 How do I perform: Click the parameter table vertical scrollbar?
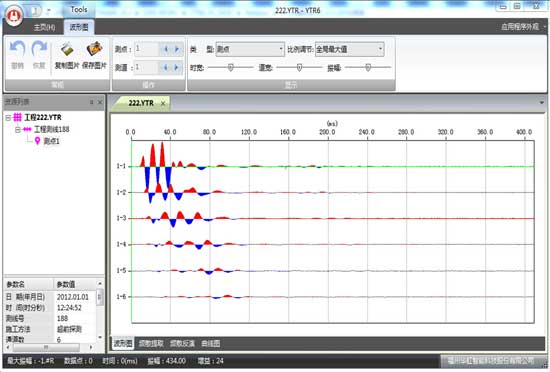click(100, 310)
